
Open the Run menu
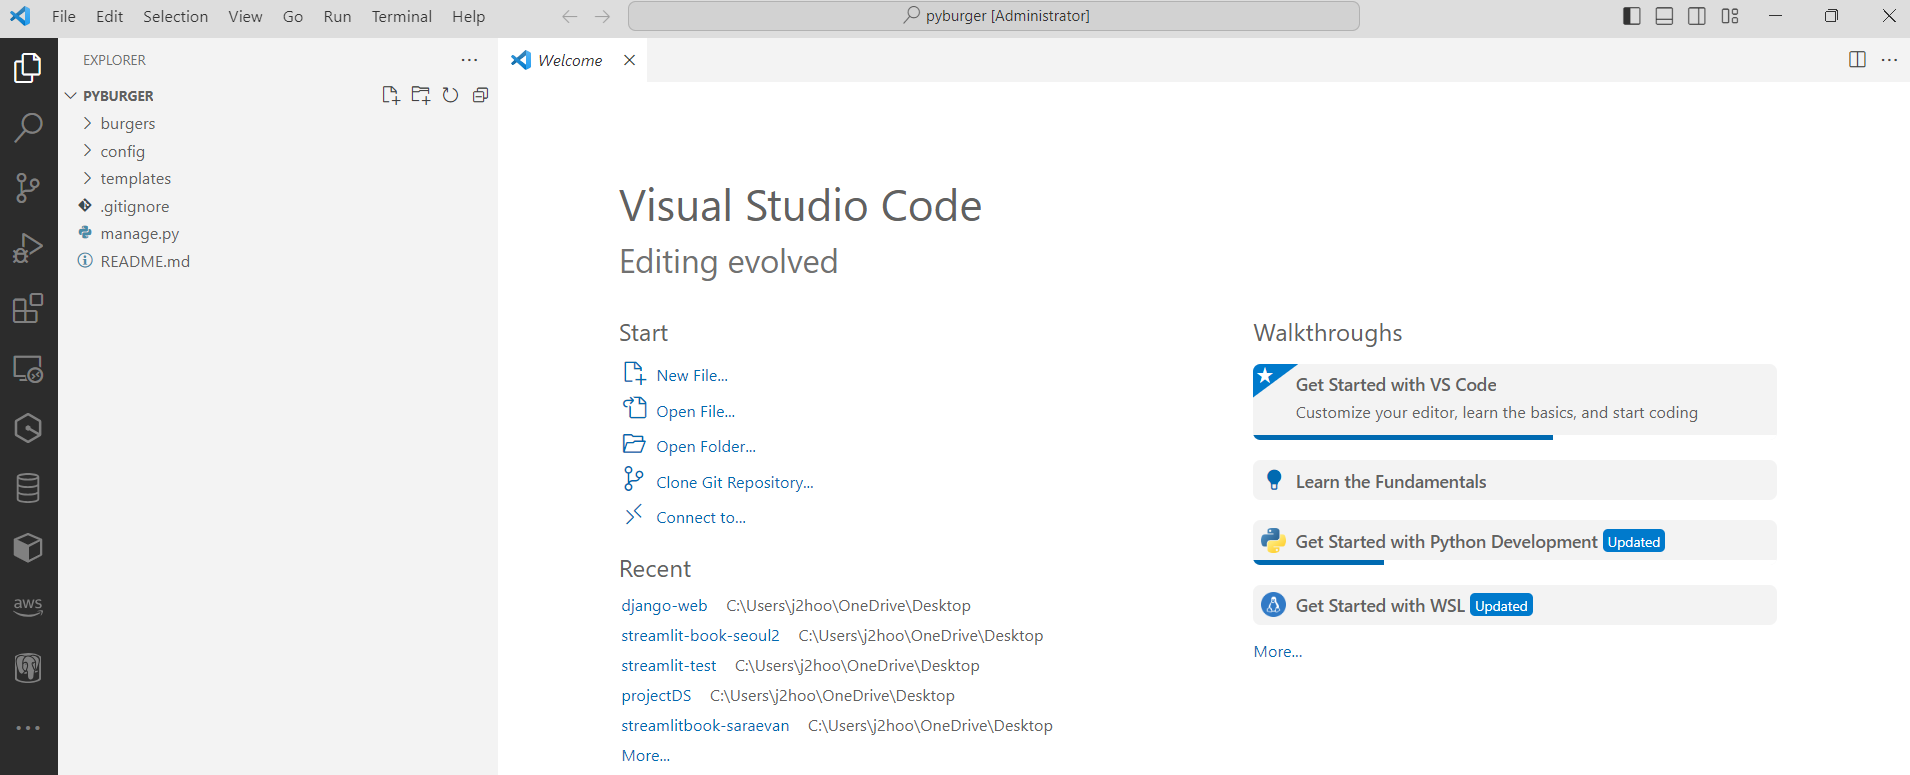[x=338, y=16]
